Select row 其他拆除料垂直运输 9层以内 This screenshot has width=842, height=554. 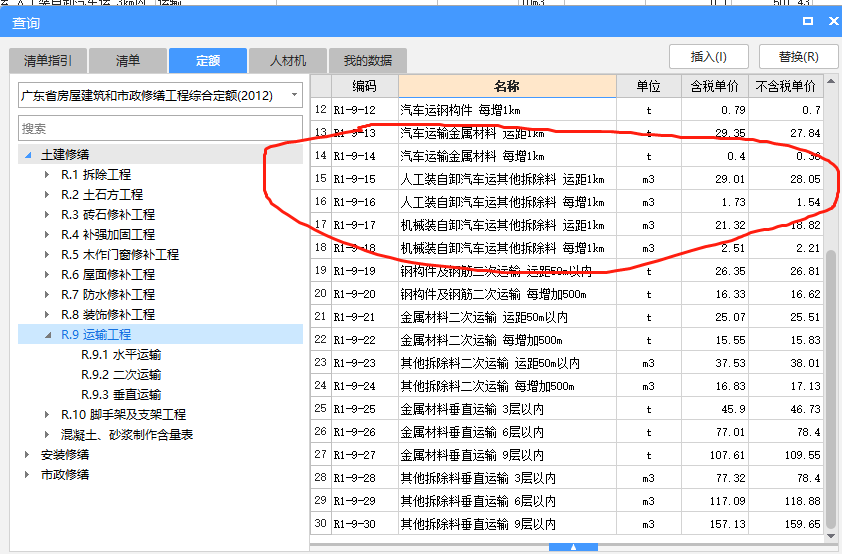pyautogui.click(x=478, y=524)
